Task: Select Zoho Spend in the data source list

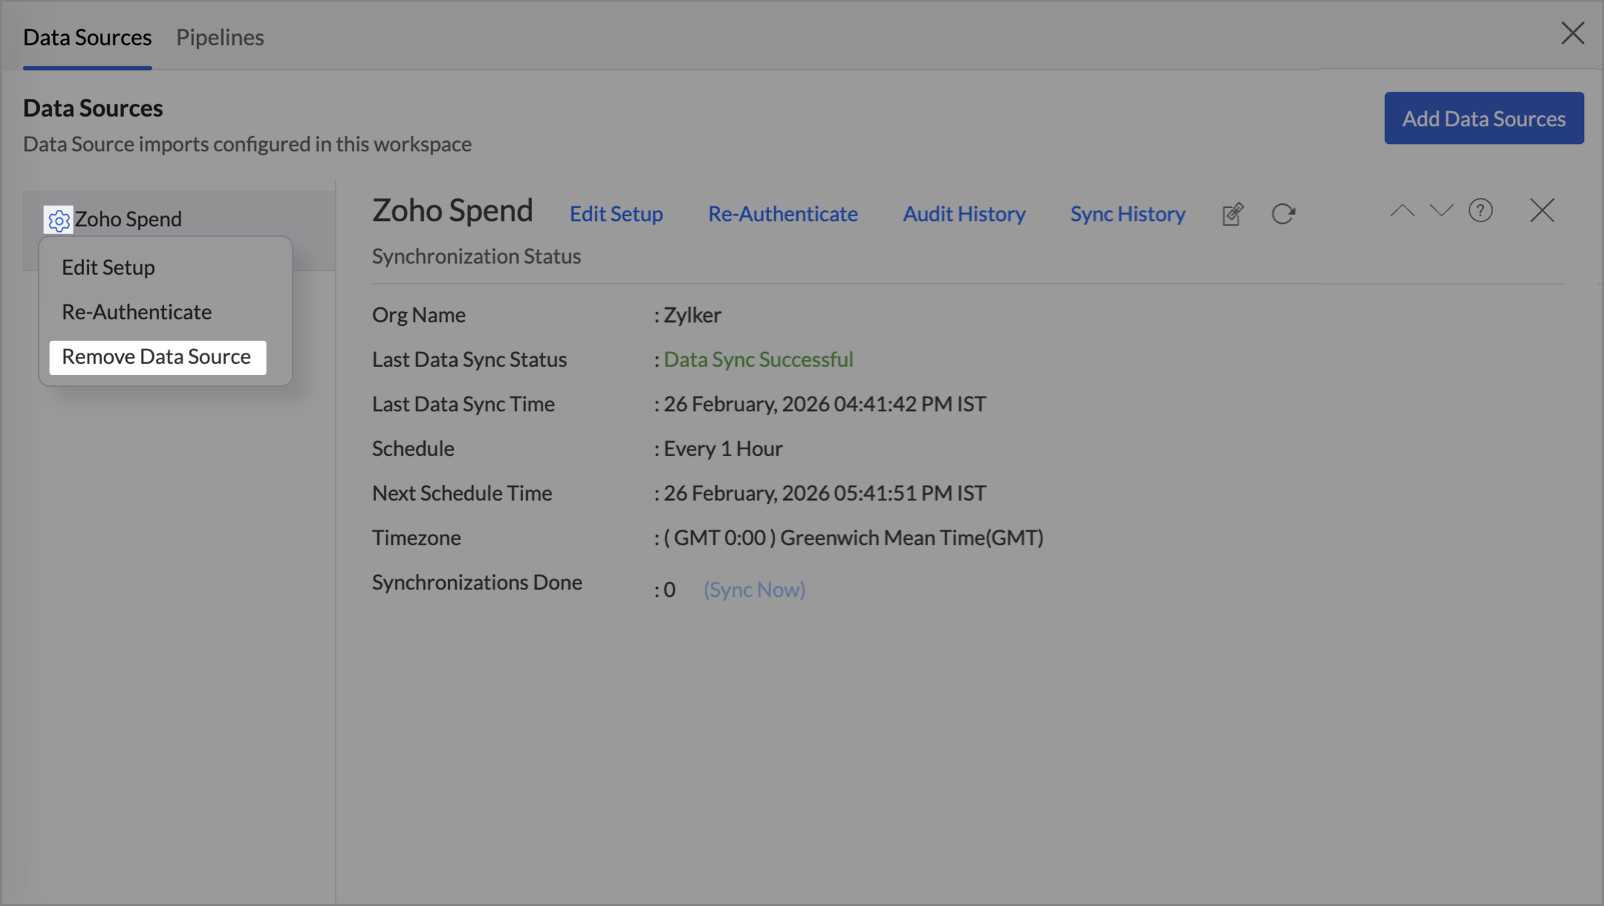Action: pyautogui.click(x=128, y=219)
